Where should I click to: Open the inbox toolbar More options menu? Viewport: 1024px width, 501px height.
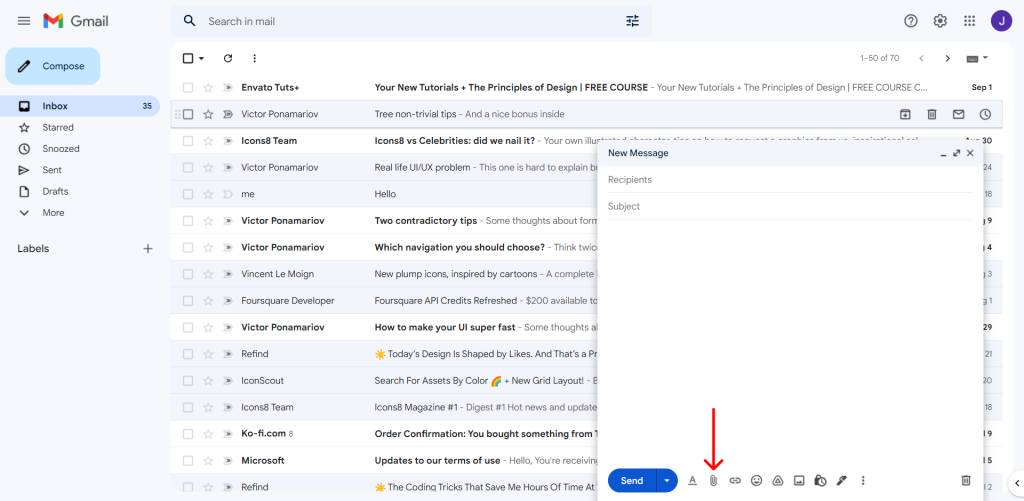coord(255,58)
